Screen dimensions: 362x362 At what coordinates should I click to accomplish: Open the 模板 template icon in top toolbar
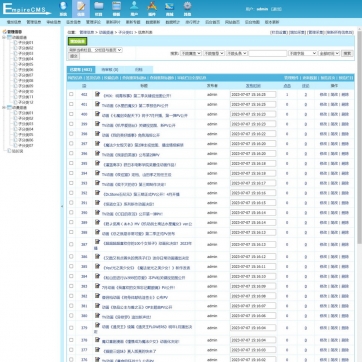(x=116, y=6)
